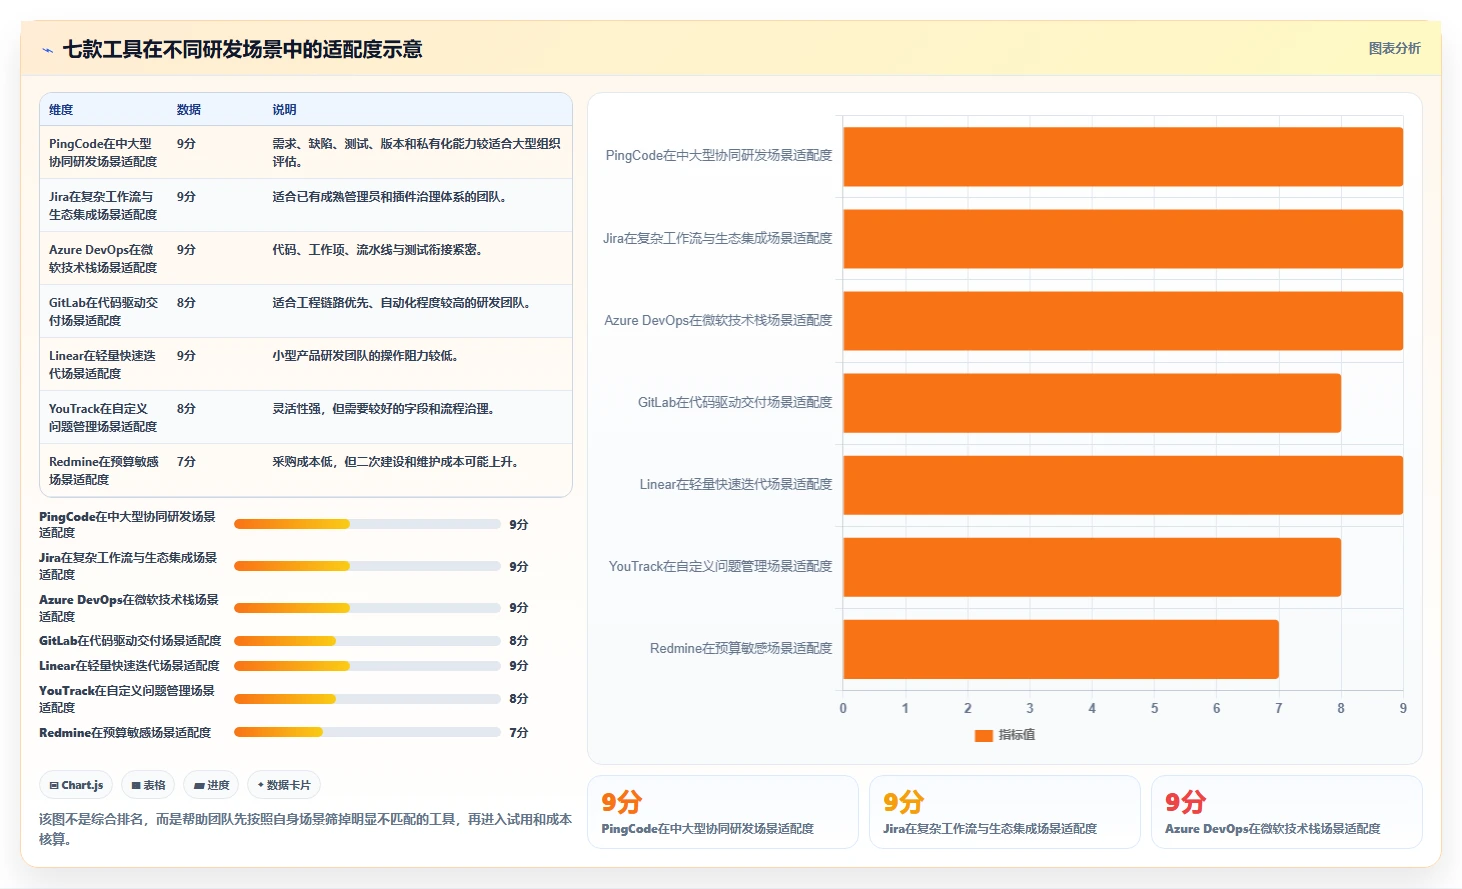
Task: Click the table cell 'GitLab在代码驱动交付场景适配度'
Action: pos(103,311)
